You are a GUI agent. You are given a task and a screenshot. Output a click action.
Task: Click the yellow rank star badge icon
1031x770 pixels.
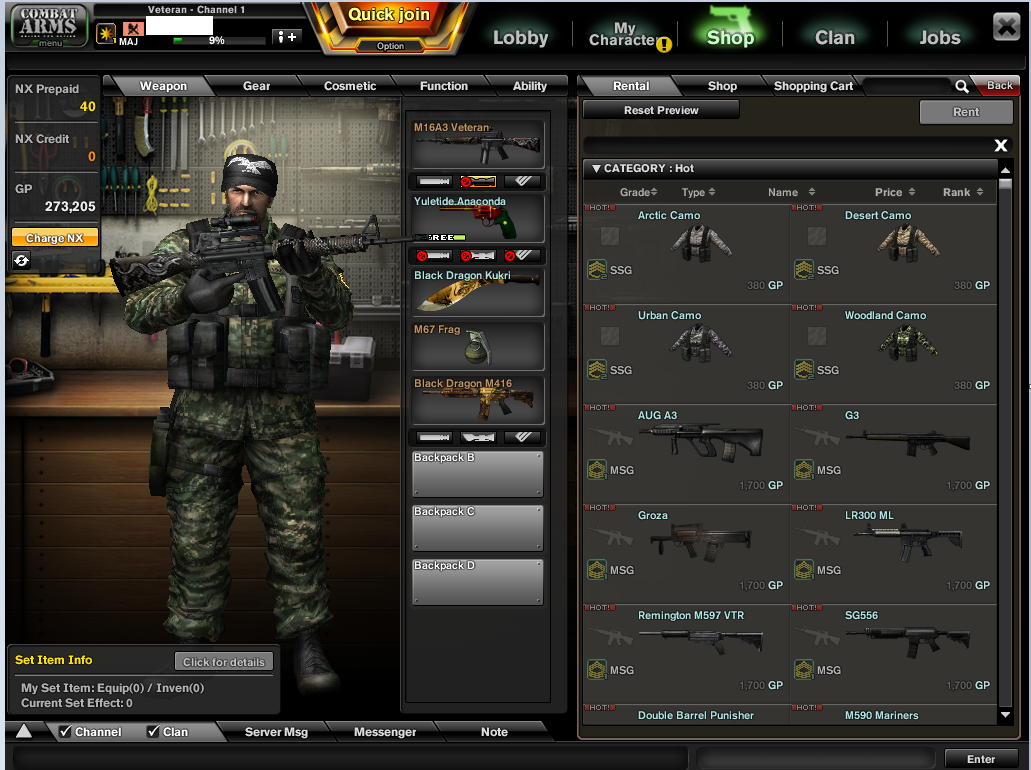click(x=106, y=33)
